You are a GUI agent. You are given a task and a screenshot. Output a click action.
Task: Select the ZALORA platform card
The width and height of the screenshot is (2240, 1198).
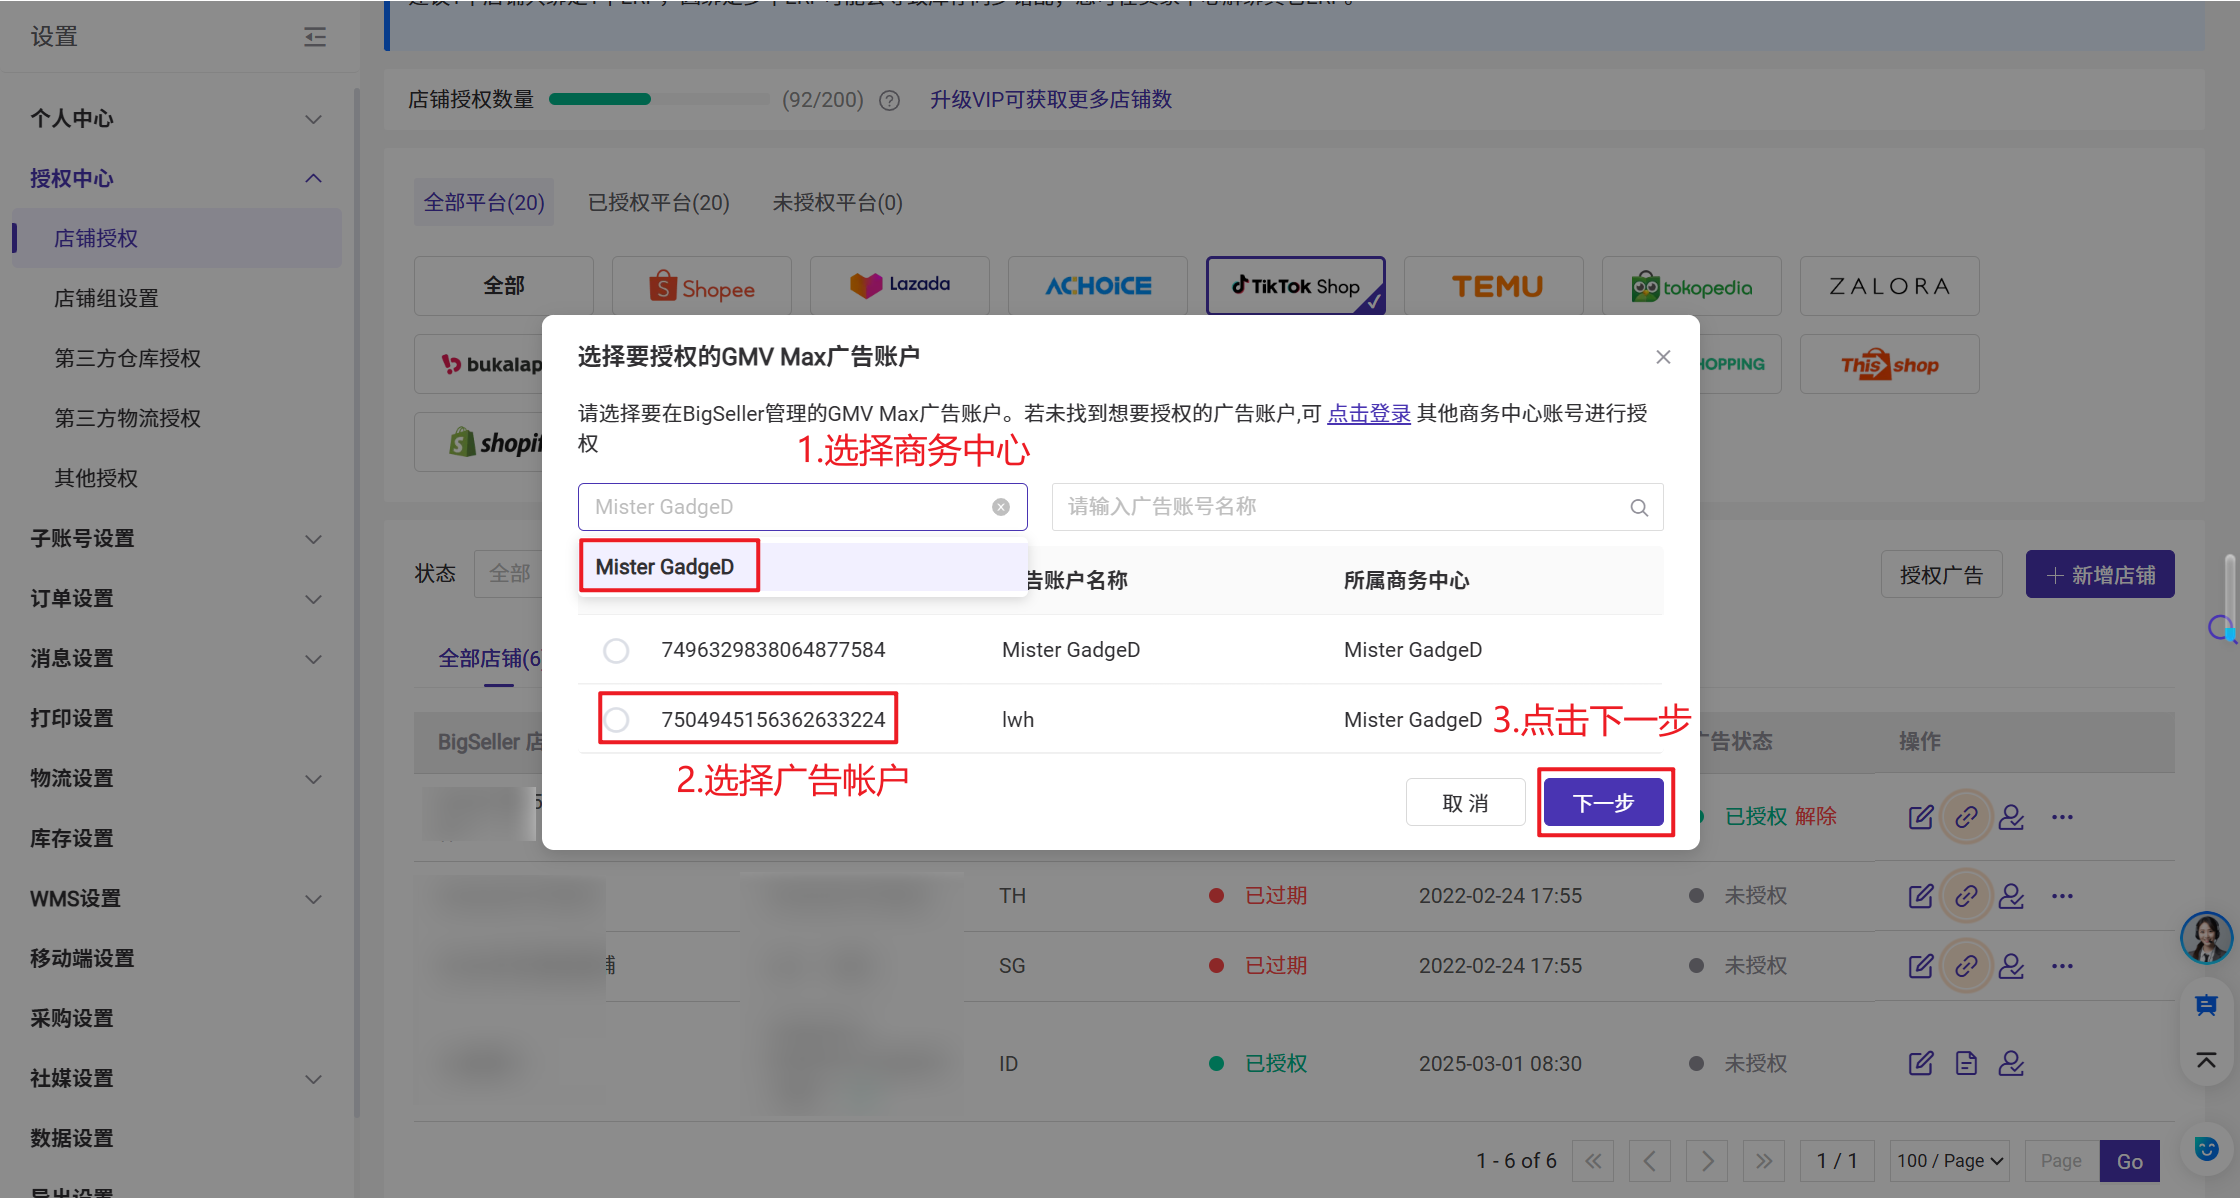[x=1890, y=286]
